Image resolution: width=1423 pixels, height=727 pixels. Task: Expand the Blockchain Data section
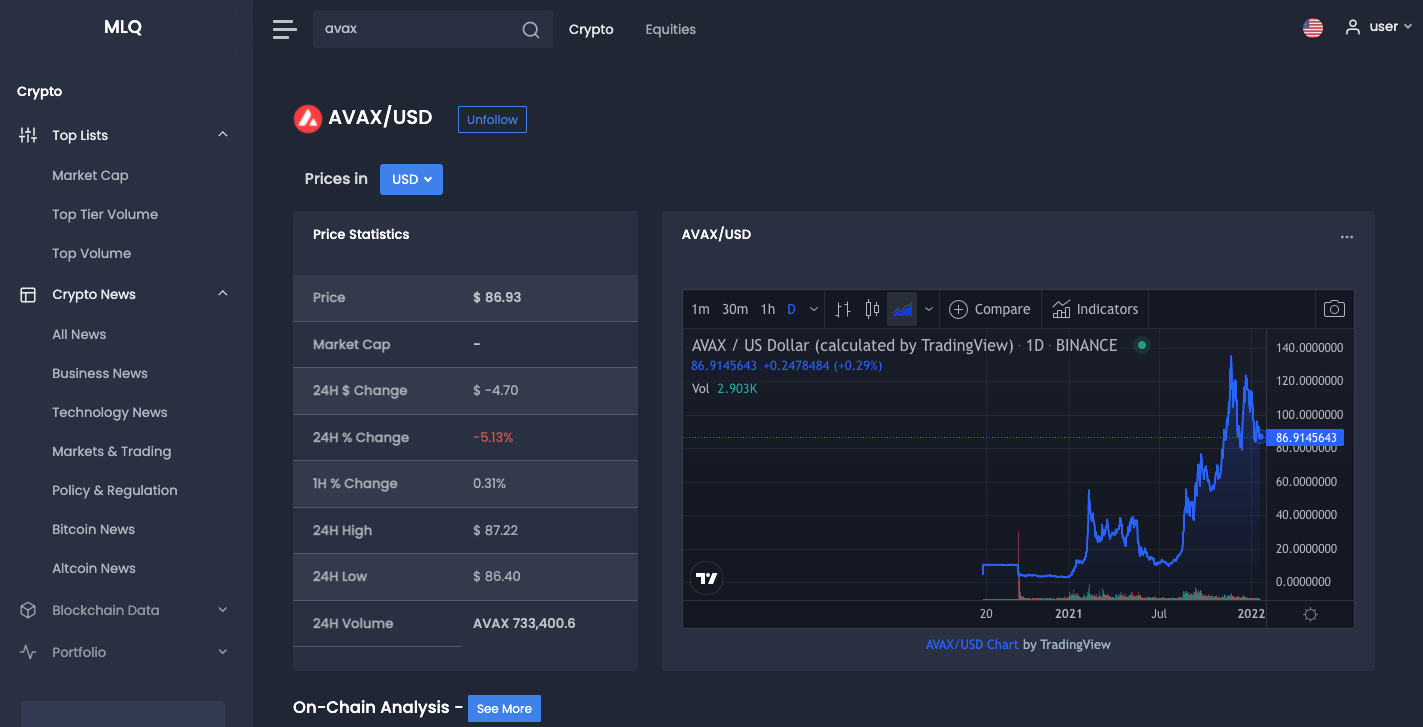[x=223, y=610]
